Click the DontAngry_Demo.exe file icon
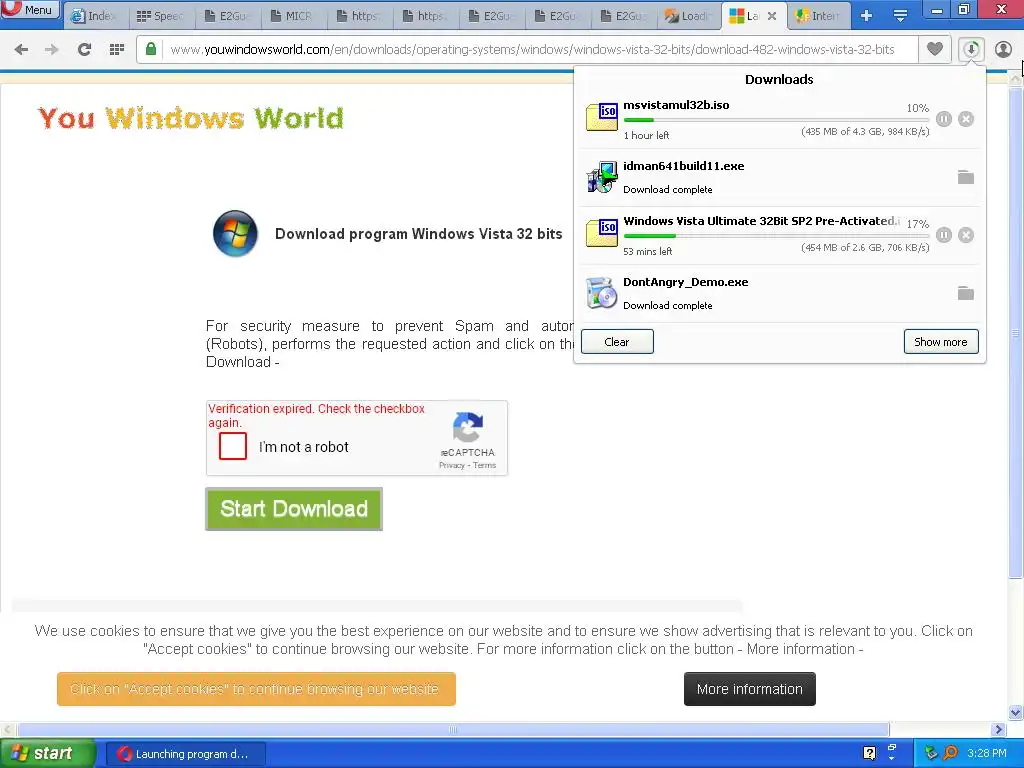 [601, 293]
